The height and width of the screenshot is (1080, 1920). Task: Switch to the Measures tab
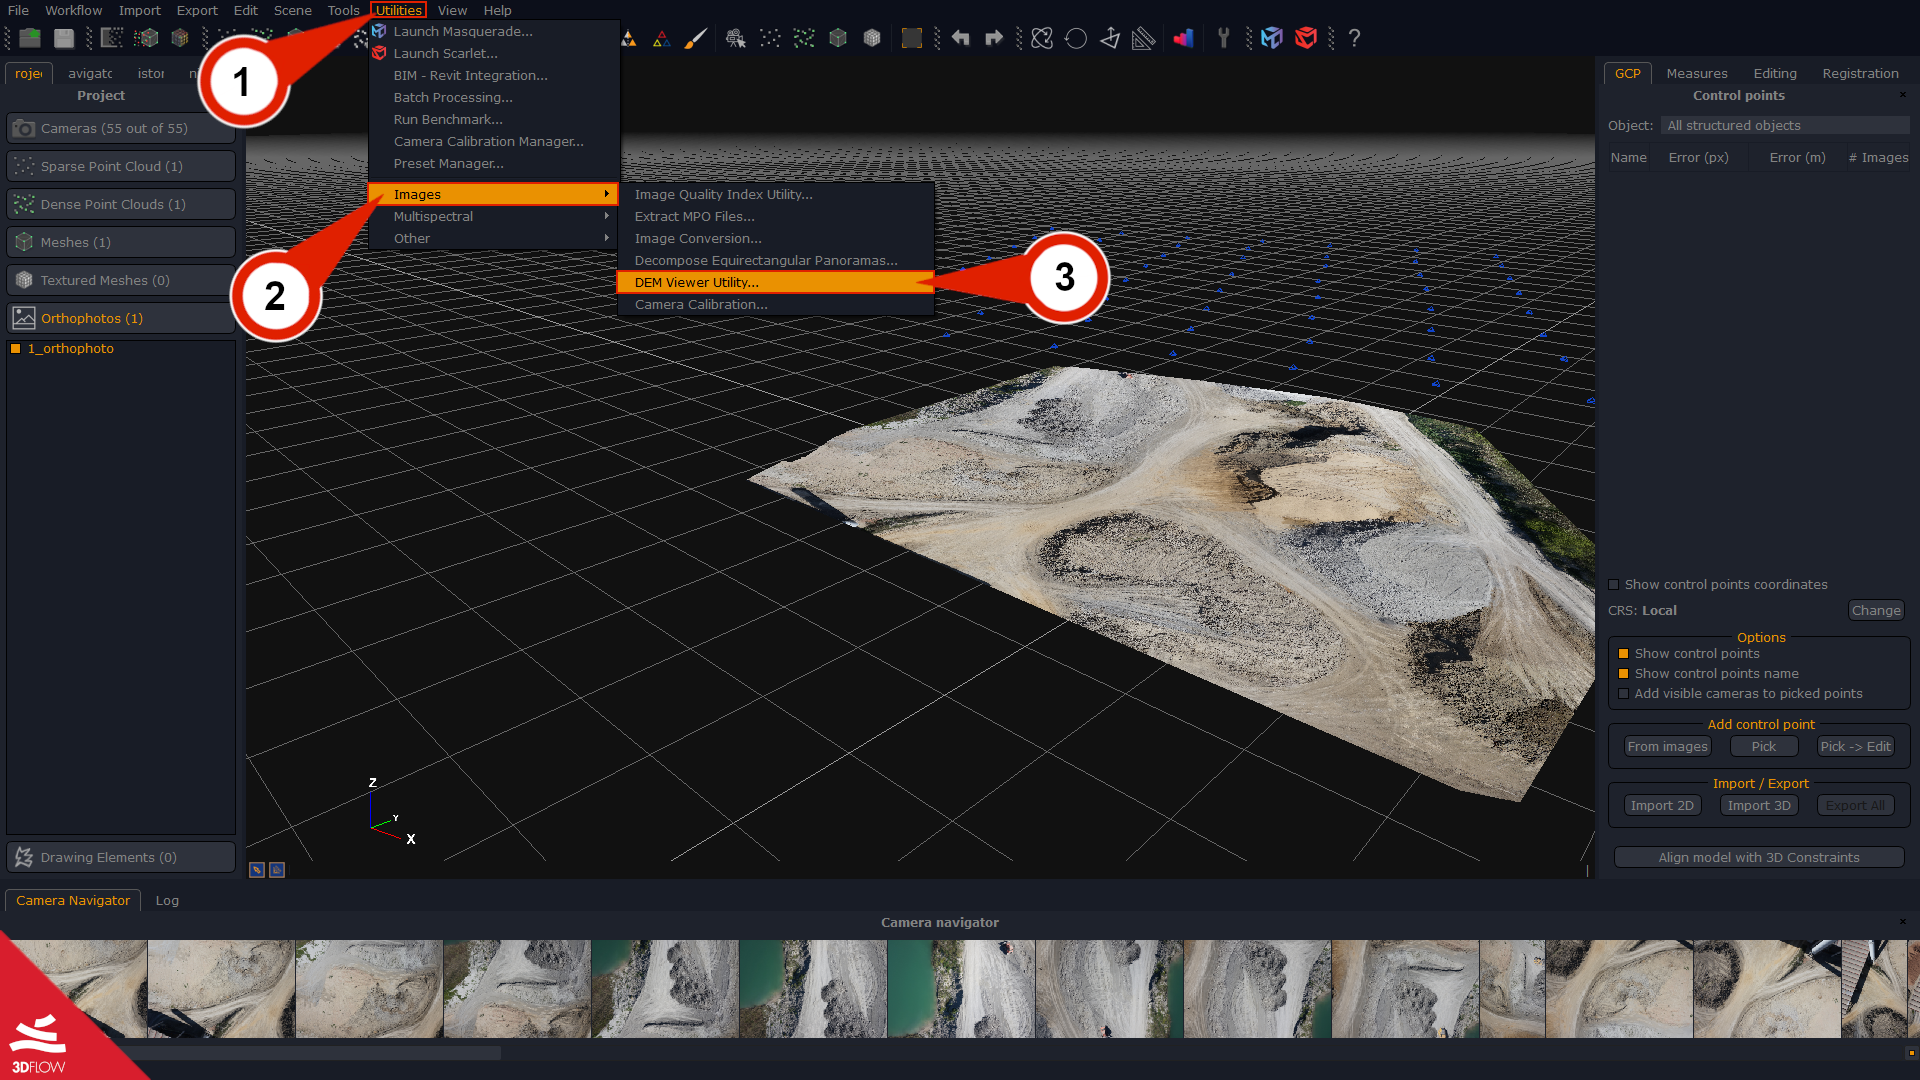(x=1696, y=73)
